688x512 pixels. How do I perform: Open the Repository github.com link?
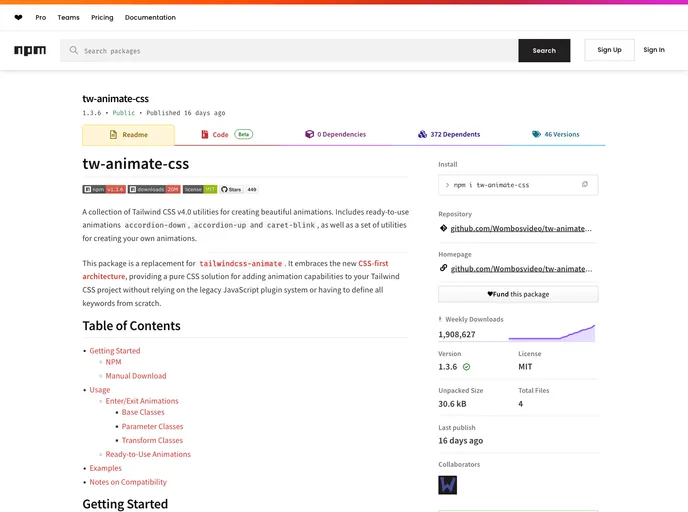[521, 228]
